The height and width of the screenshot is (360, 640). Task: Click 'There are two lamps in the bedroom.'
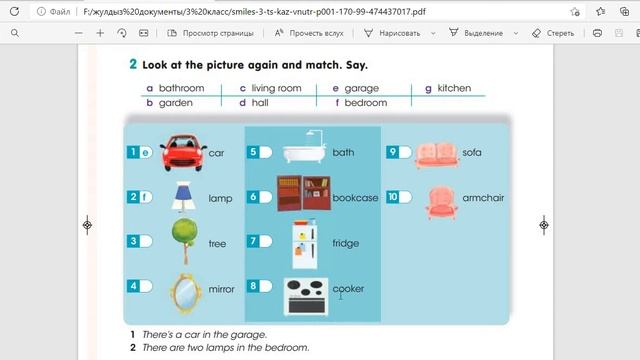point(226,348)
